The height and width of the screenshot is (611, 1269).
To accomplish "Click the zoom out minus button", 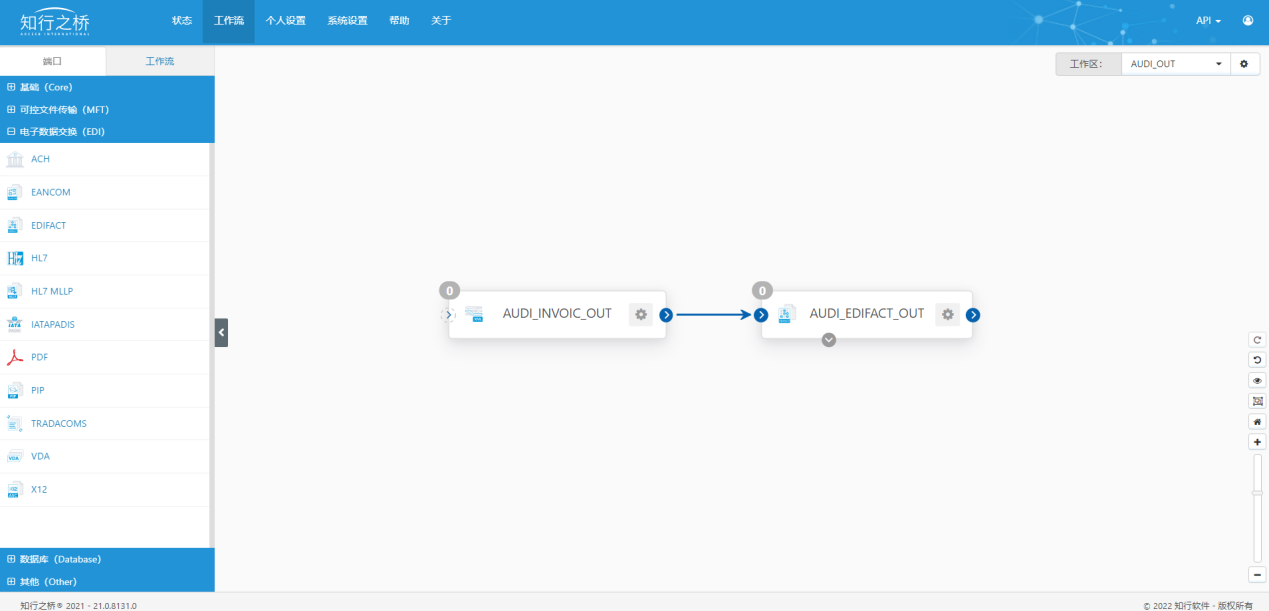I will coord(1258,574).
